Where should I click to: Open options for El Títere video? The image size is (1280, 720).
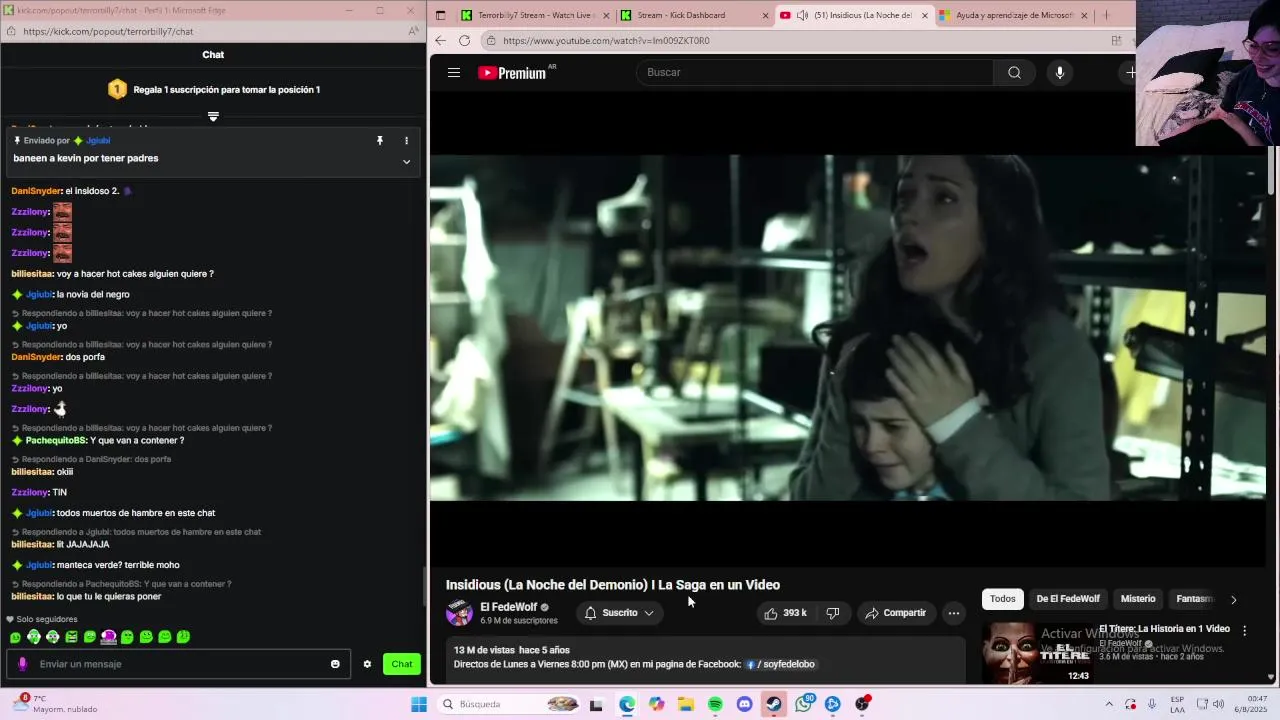tap(1244, 631)
